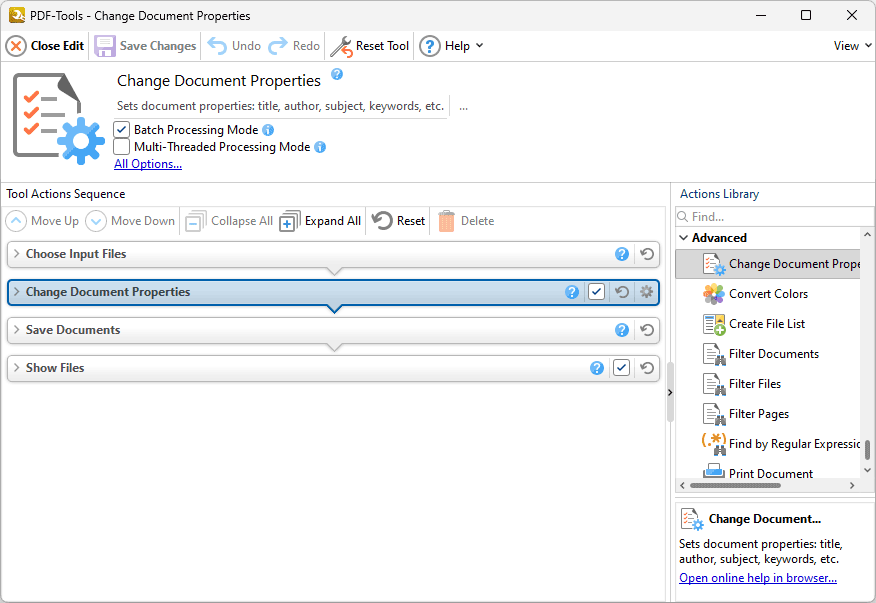The height and width of the screenshot is (603, 876).
Task: Select Change Document Properties in Actions Library
Action: click(768, 264)
